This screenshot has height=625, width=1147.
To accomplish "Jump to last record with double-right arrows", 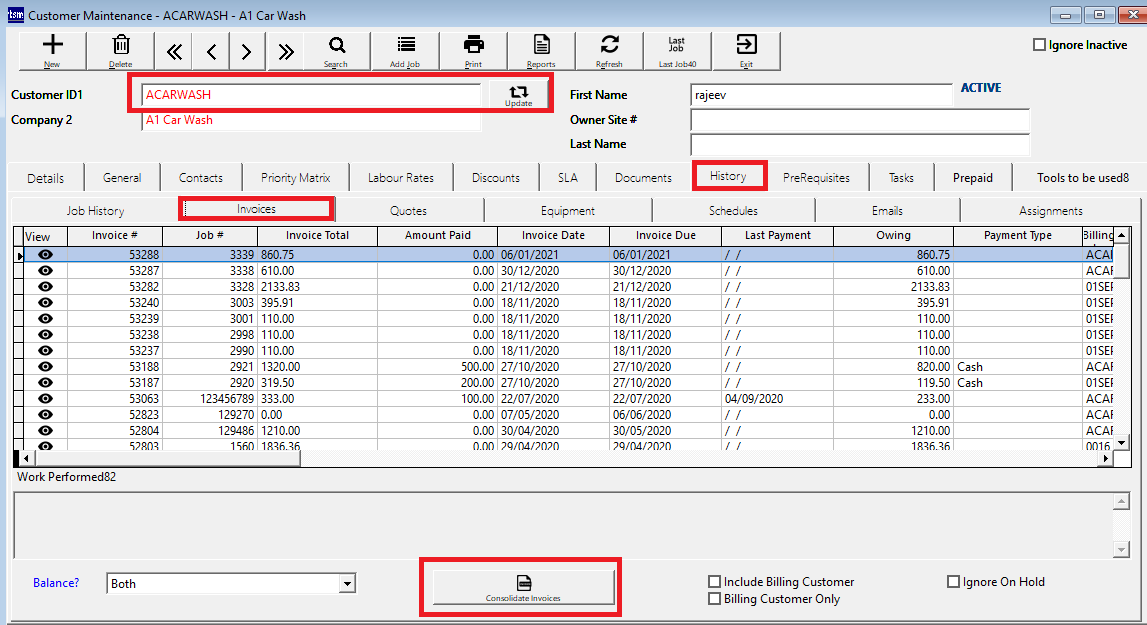I will tap(285, 52).
